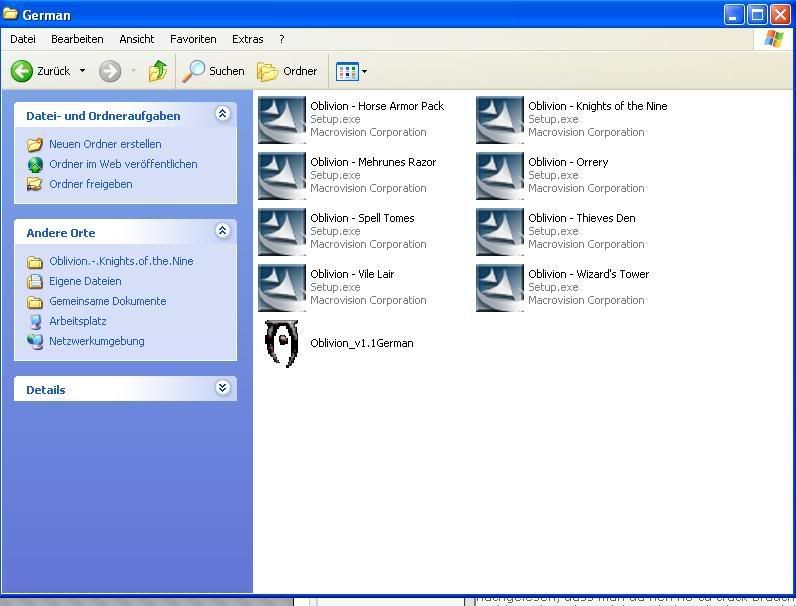
Task: Select the Oblivion_v1.1German patch icon
Action: coord(282,344)
